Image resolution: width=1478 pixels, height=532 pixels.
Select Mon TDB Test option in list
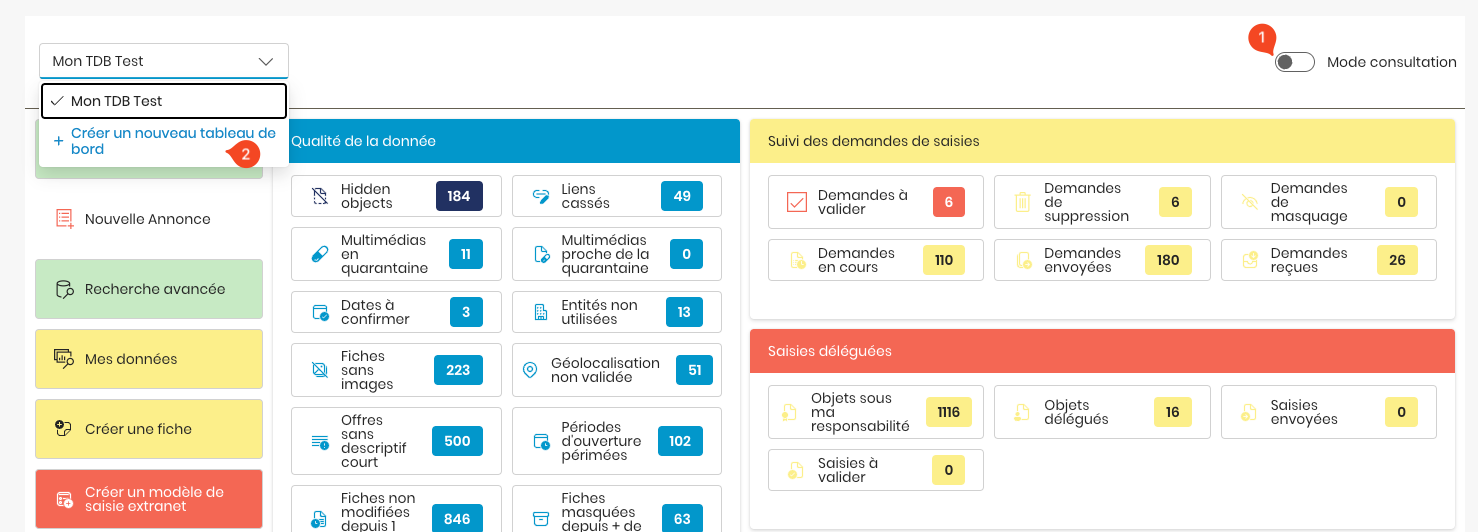point(164,101)
